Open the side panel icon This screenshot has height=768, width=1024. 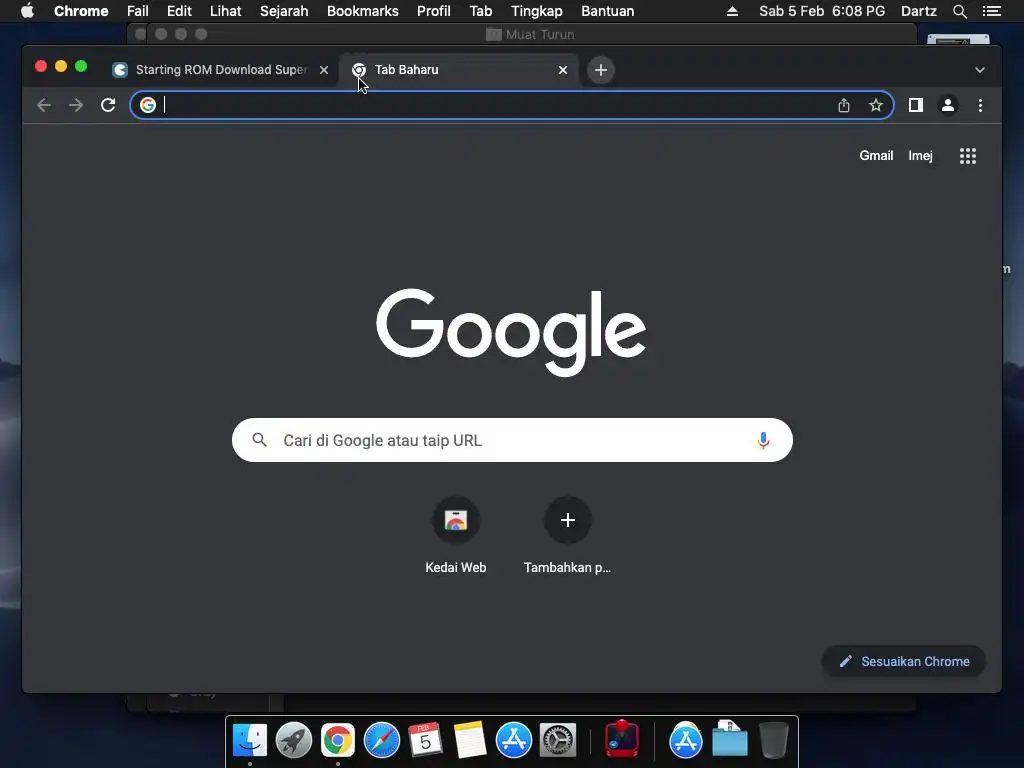point(916,105)
